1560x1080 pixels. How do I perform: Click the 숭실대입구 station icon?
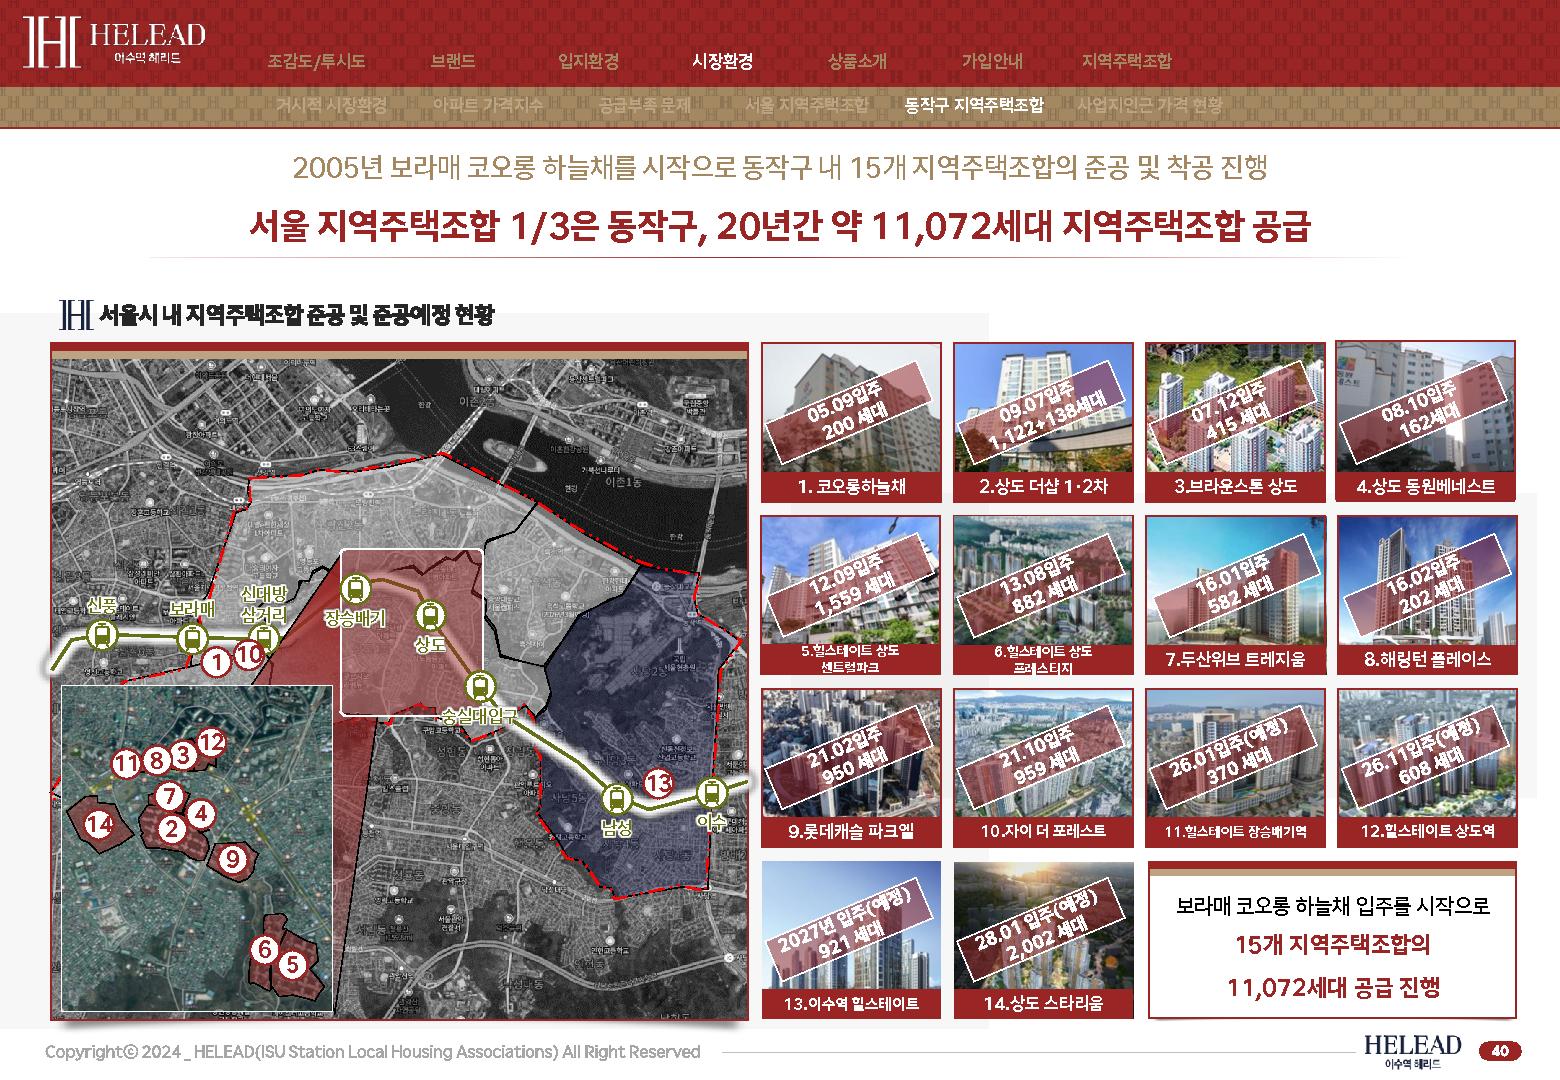click(x=481, y=686)
